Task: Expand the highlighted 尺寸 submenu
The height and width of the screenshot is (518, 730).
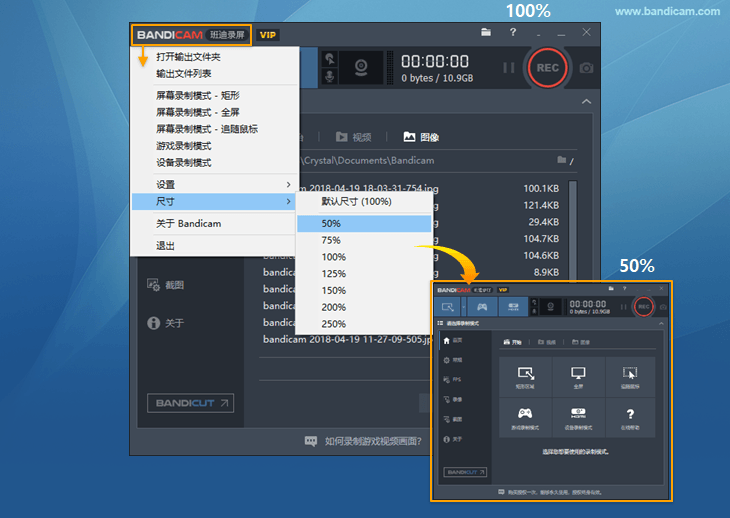Action: pyautogui.click(x=214, y=202)
